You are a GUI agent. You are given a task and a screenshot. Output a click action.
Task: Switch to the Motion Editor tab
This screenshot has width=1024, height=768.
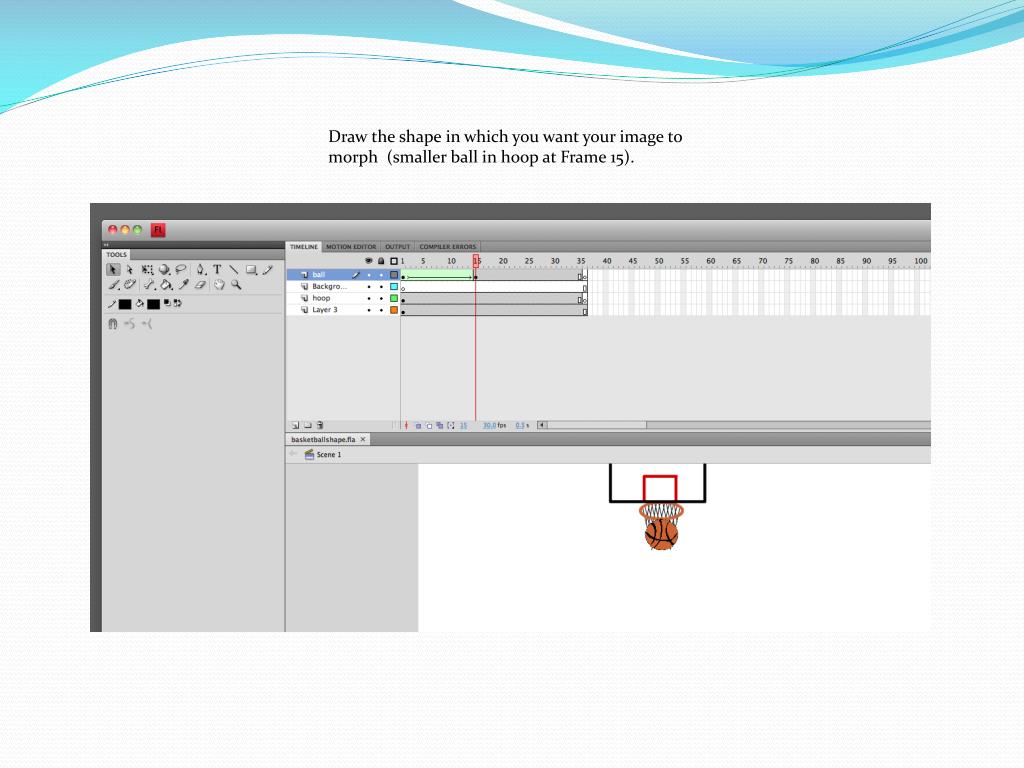click(351, 247)
